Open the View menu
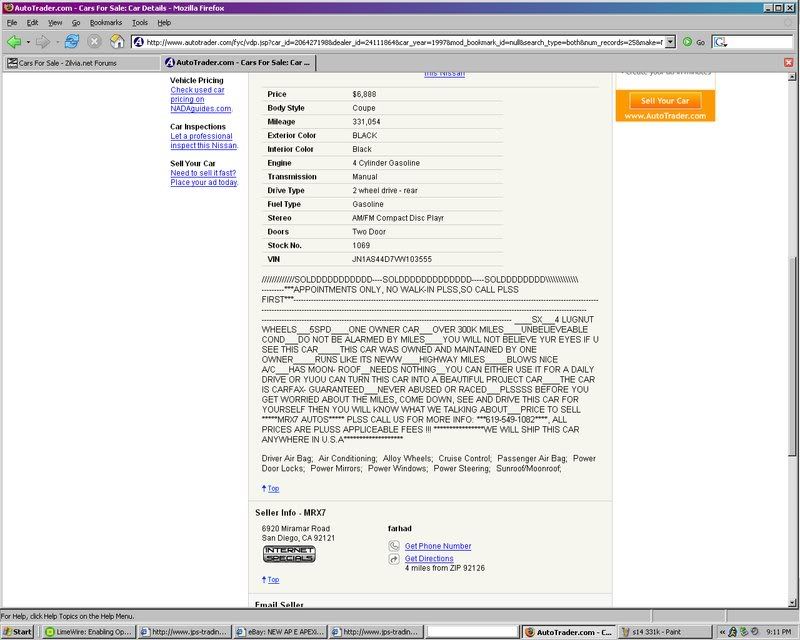The image size is (800, 640). pos(55,22)
